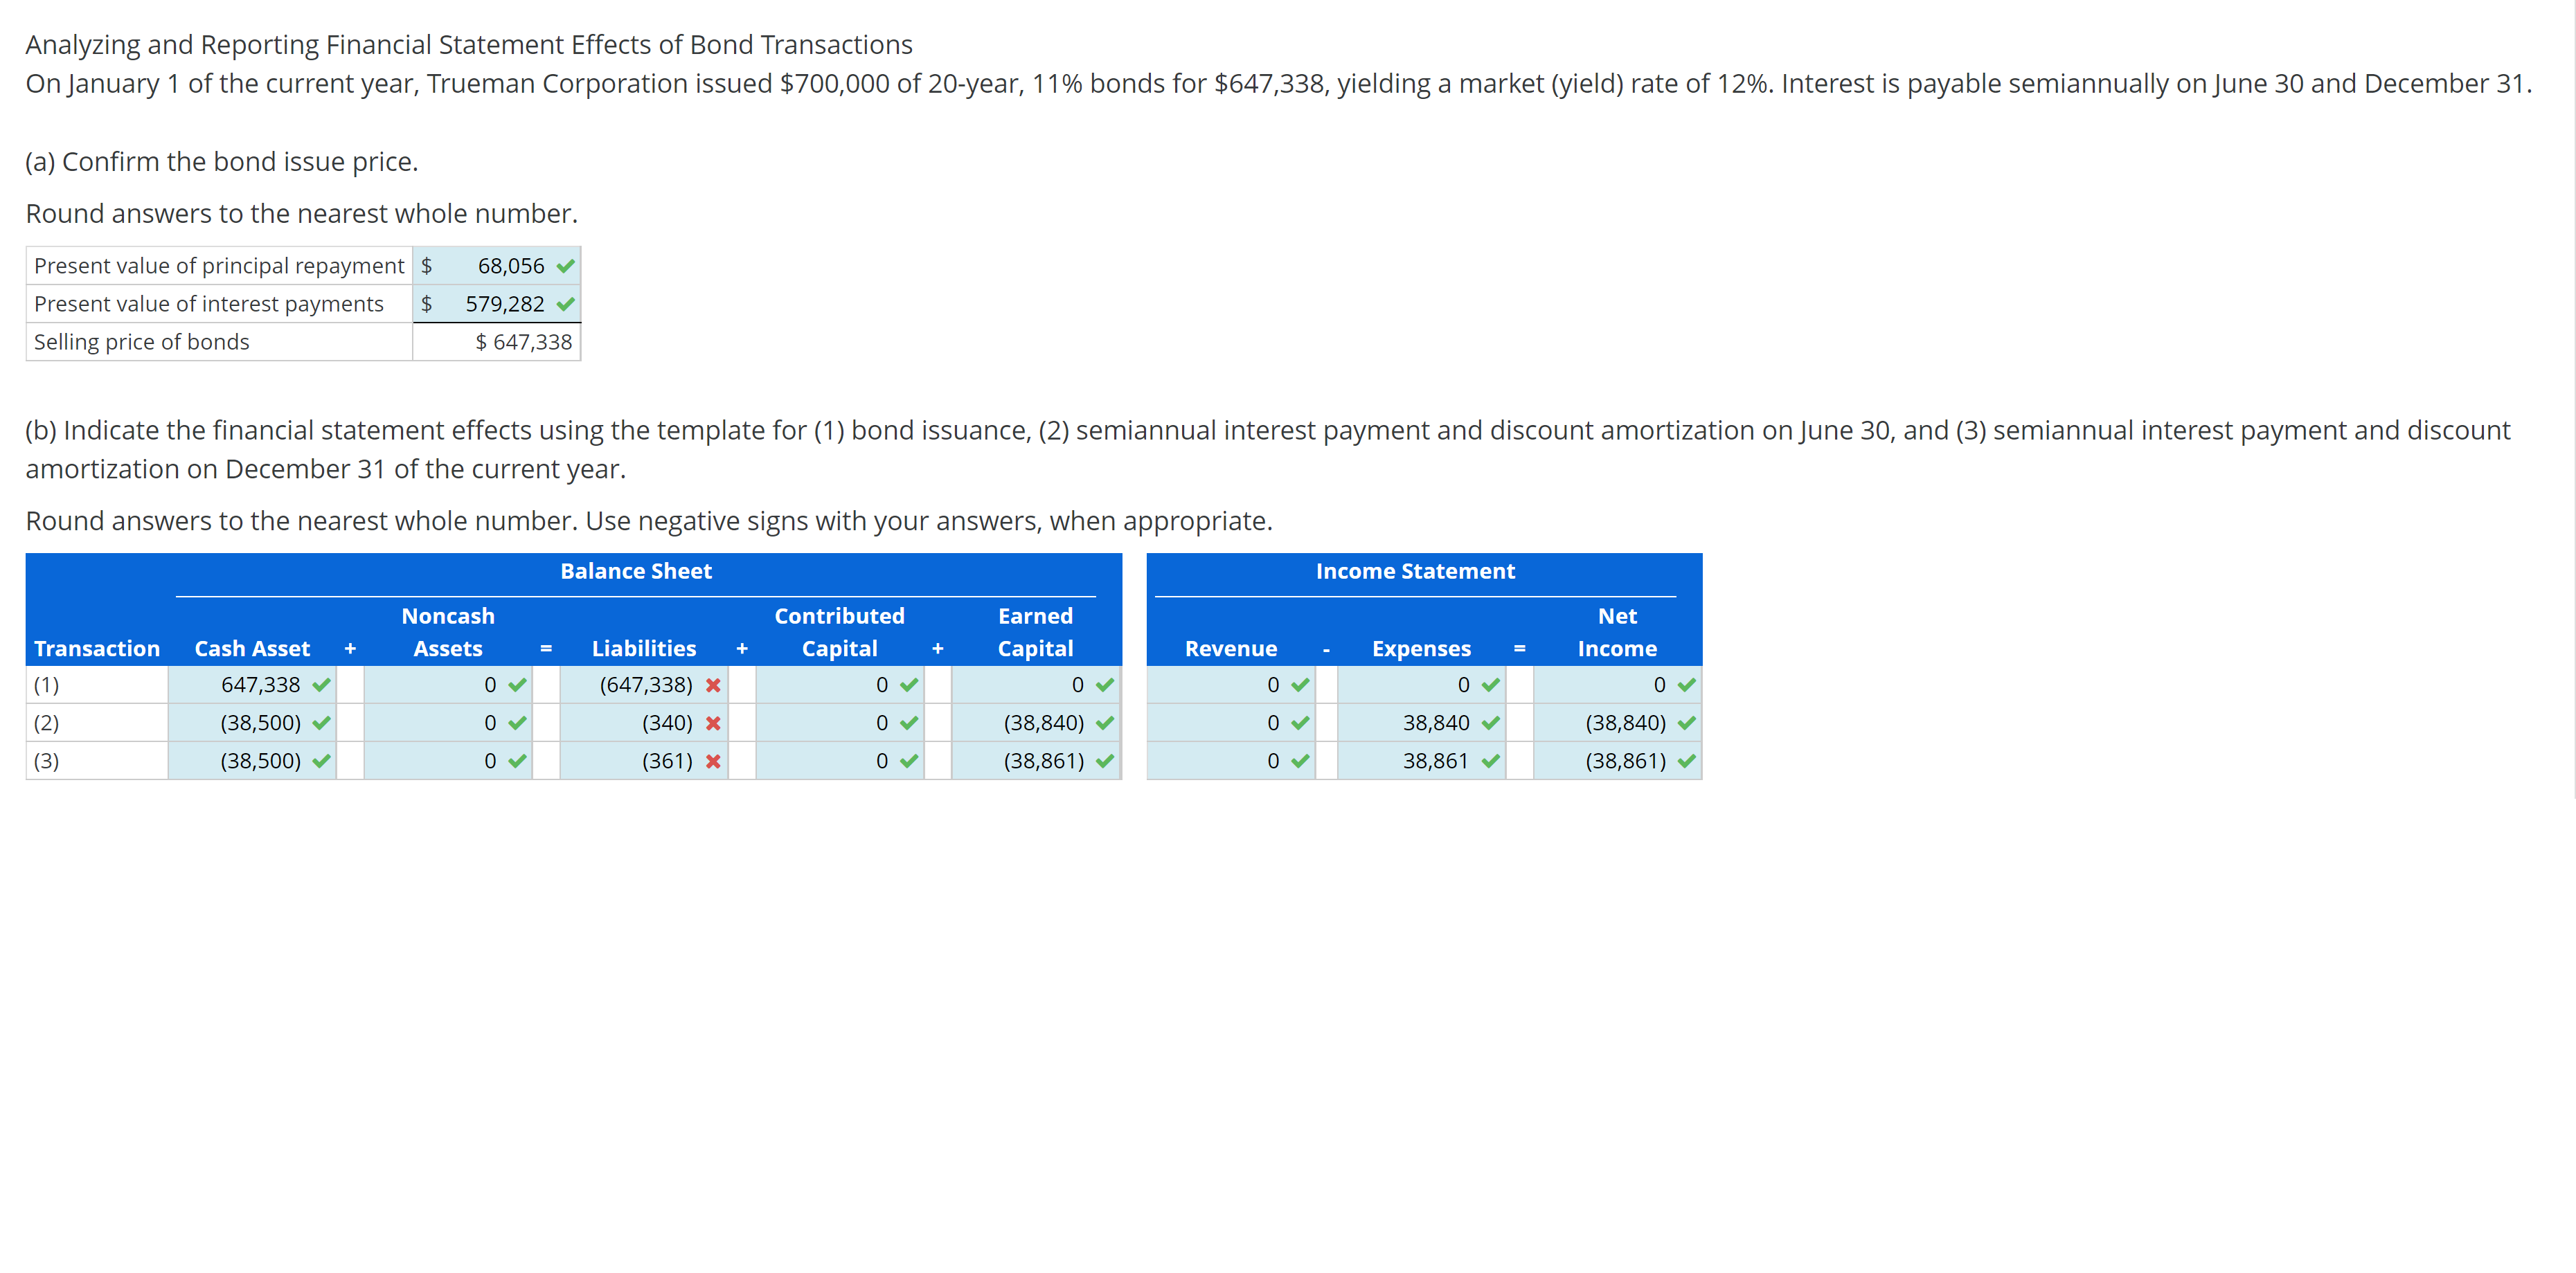Click Revenue field for transaction (1)
Image resolution: width=2576 pixels, height=1273 pixels.
(1232, 685)
